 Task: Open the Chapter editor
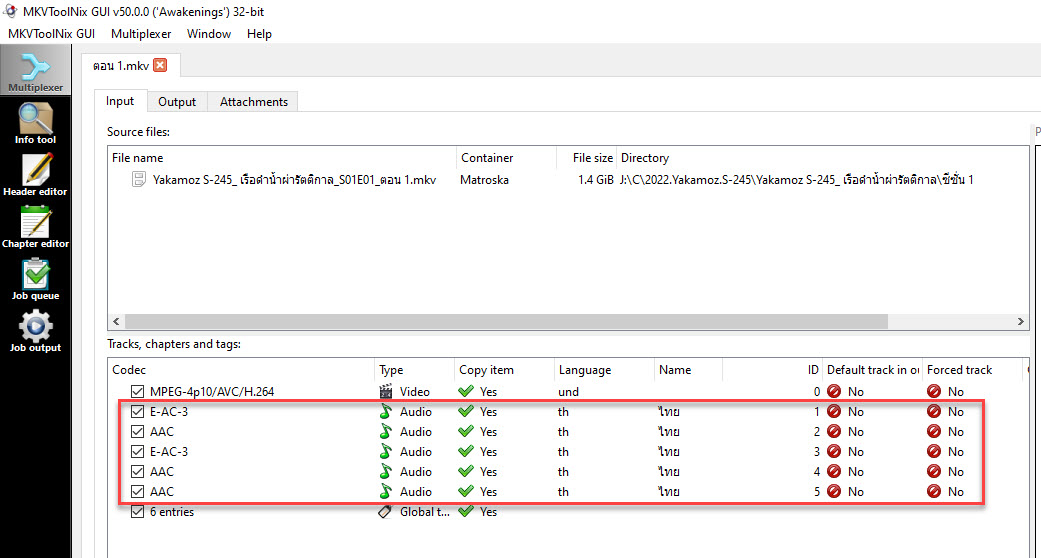[35, 227]
